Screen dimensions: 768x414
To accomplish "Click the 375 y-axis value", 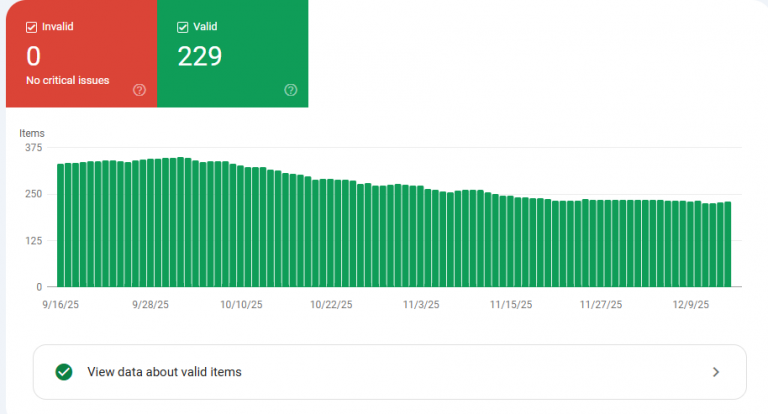I will tap(33, 147).
